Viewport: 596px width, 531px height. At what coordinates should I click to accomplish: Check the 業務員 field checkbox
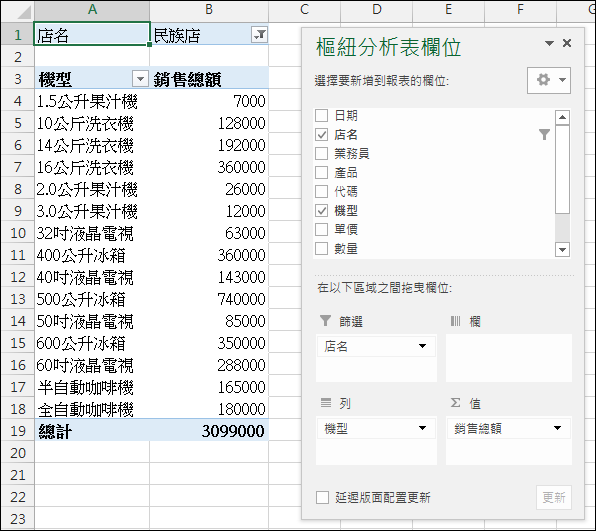[x=322, y=153]
